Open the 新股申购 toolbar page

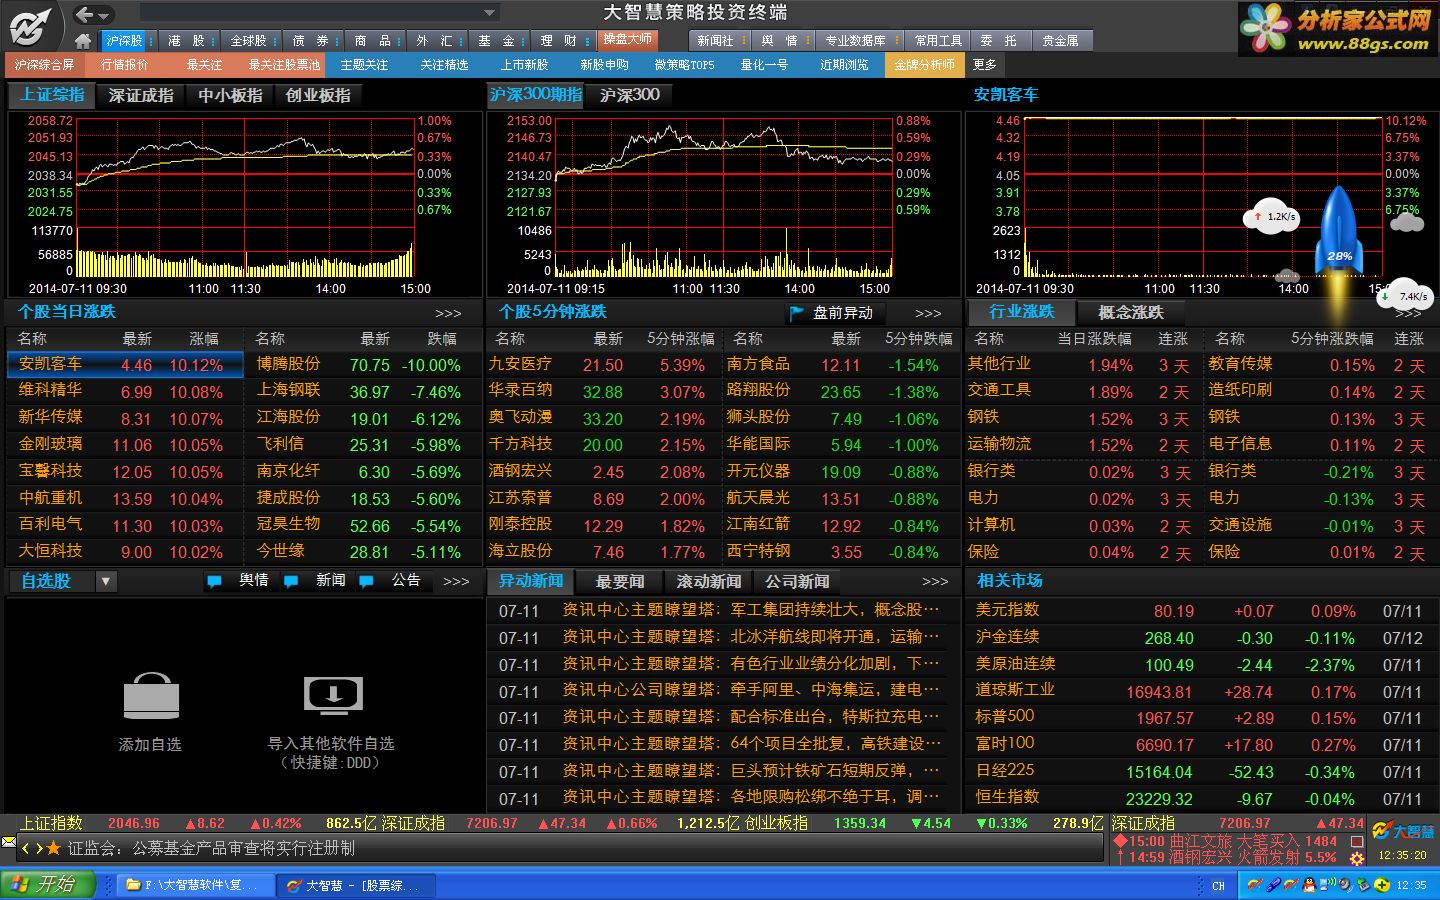604,65
